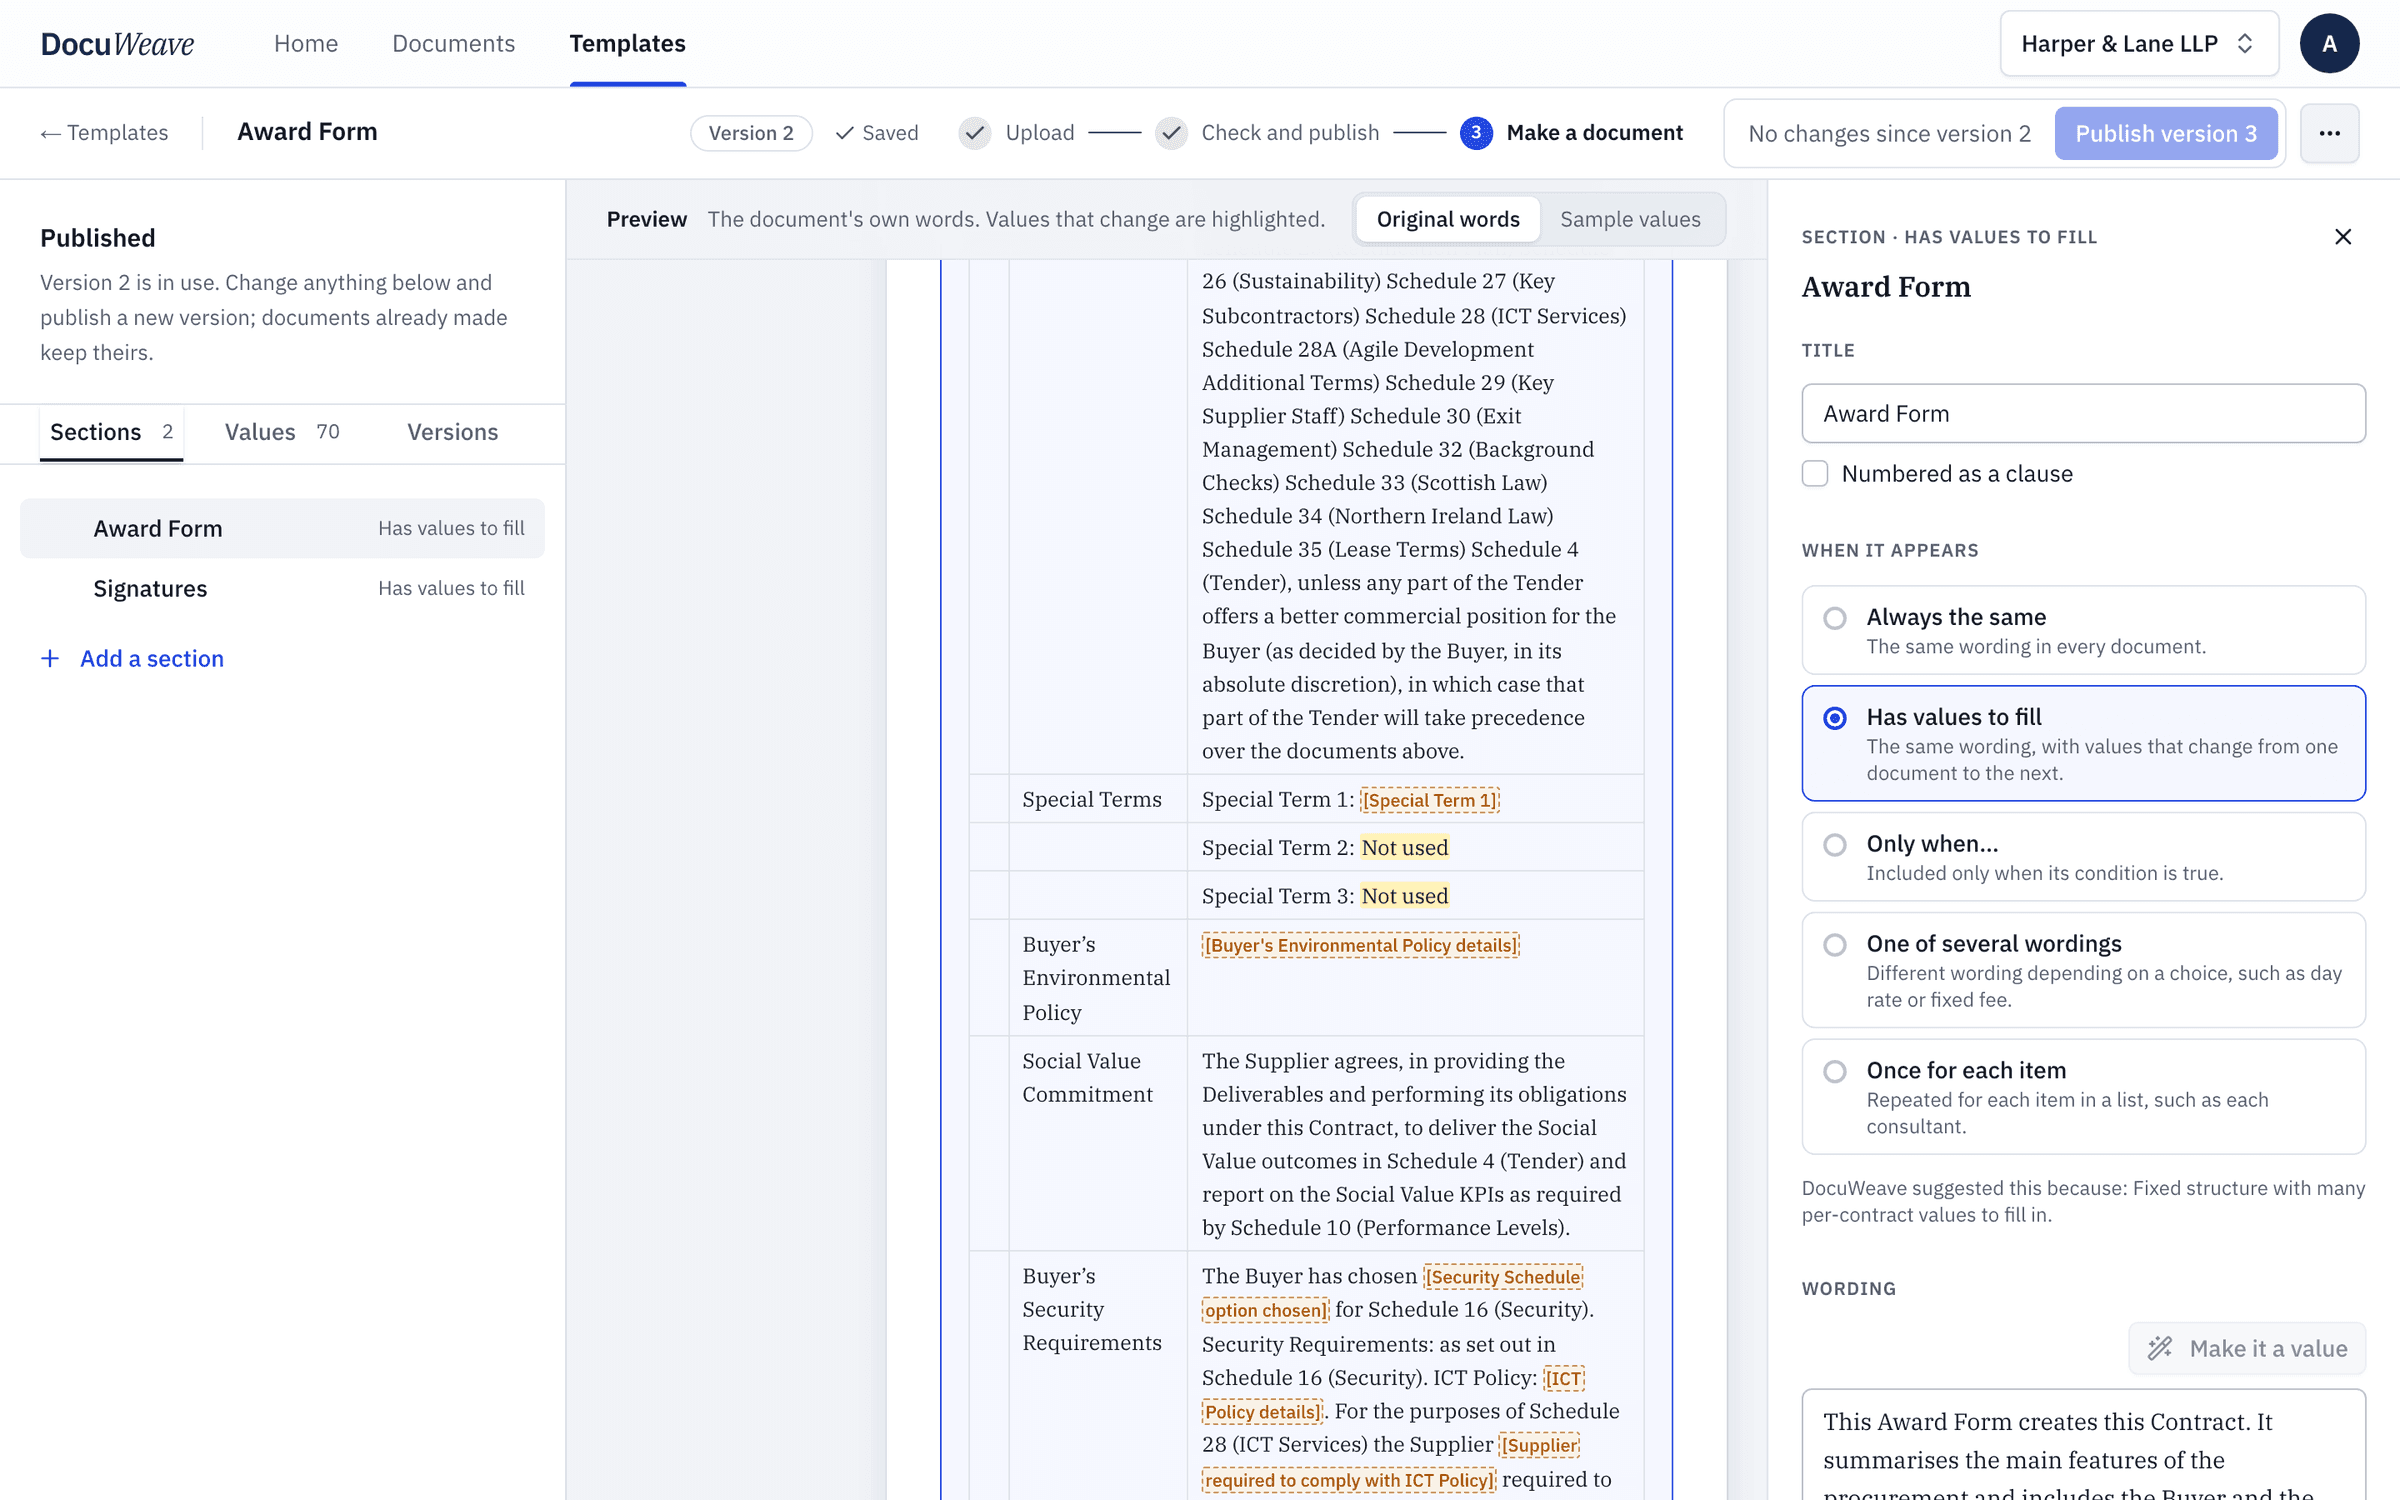Close the section details panel
2400x1500 pixels.
(2343, 236)
